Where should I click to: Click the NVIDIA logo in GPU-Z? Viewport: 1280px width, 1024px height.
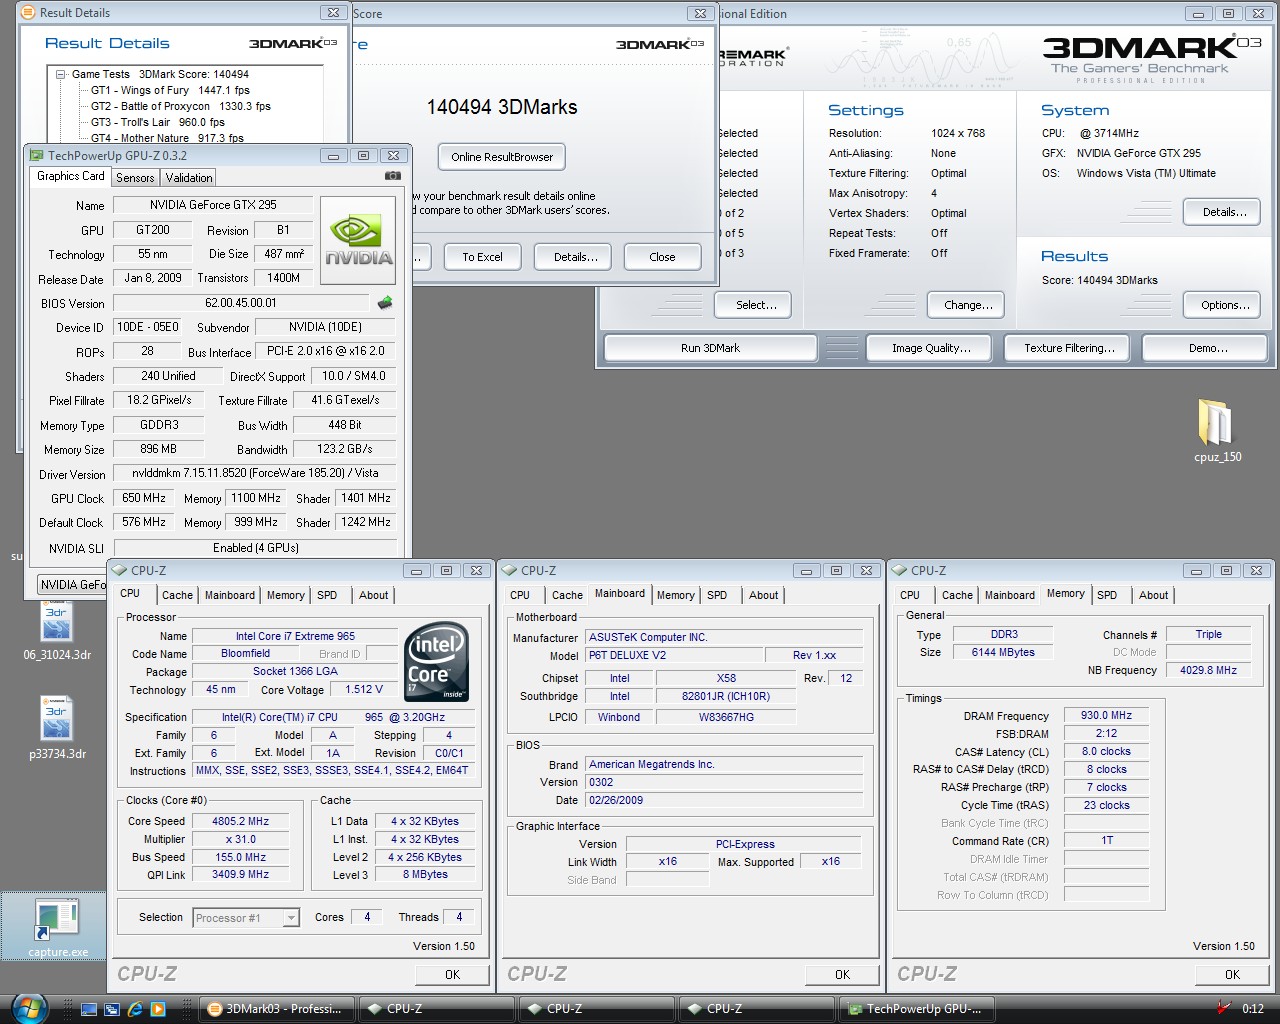(359, 240)
